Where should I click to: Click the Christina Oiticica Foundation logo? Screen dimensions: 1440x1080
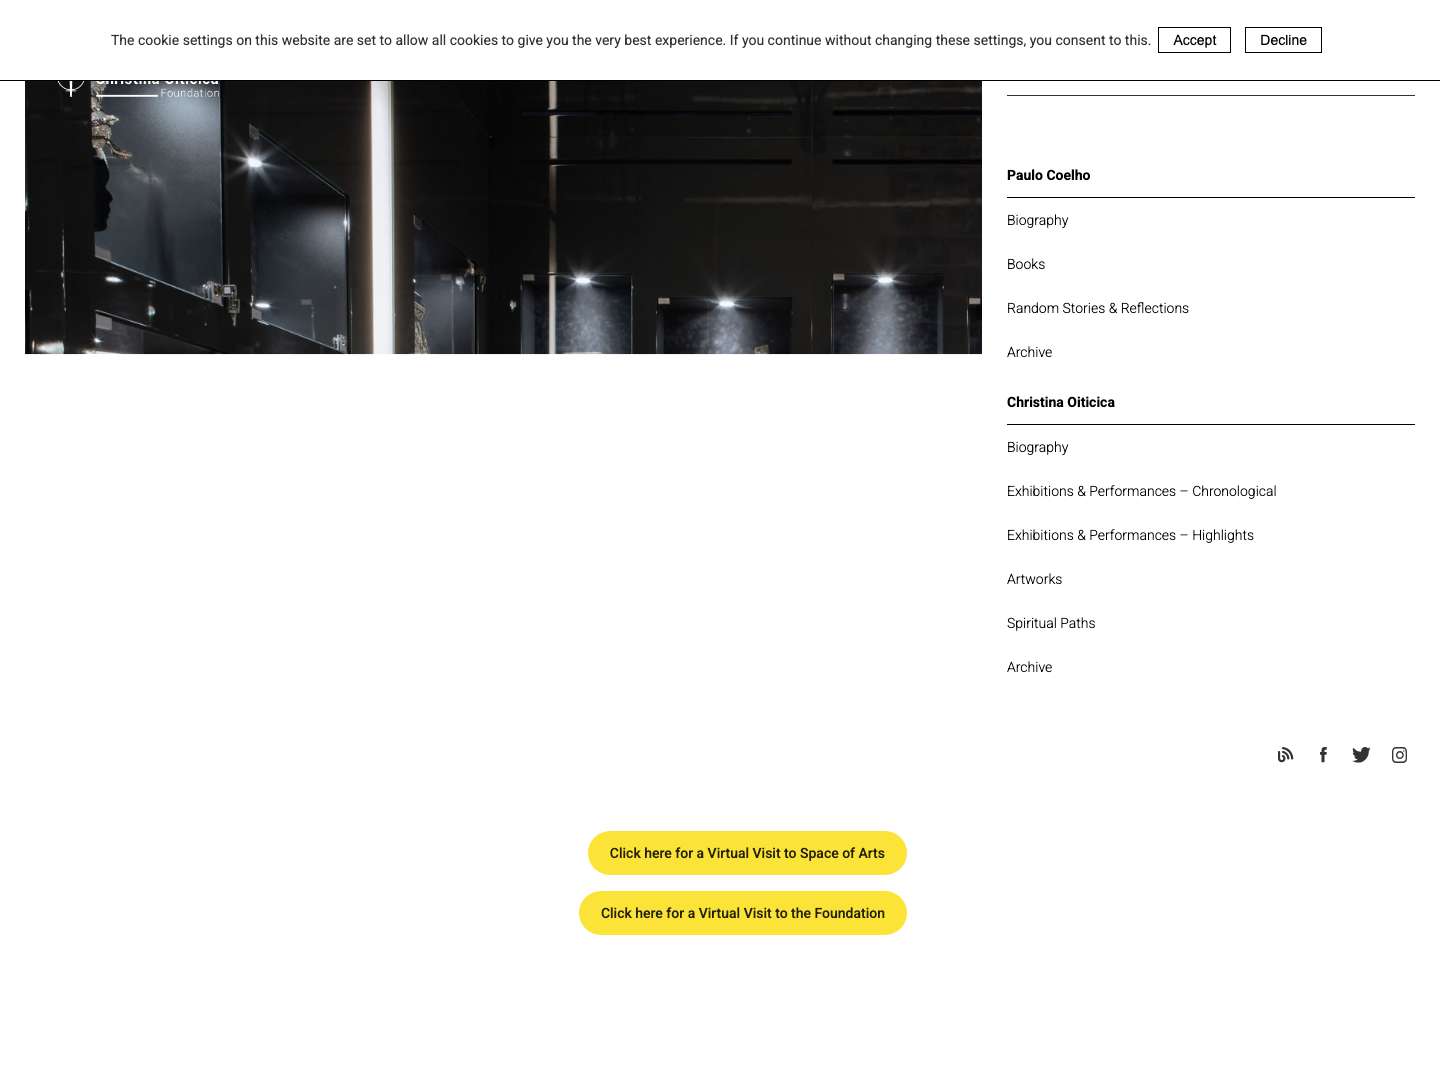pyautogui.click(x=140, y=84)
